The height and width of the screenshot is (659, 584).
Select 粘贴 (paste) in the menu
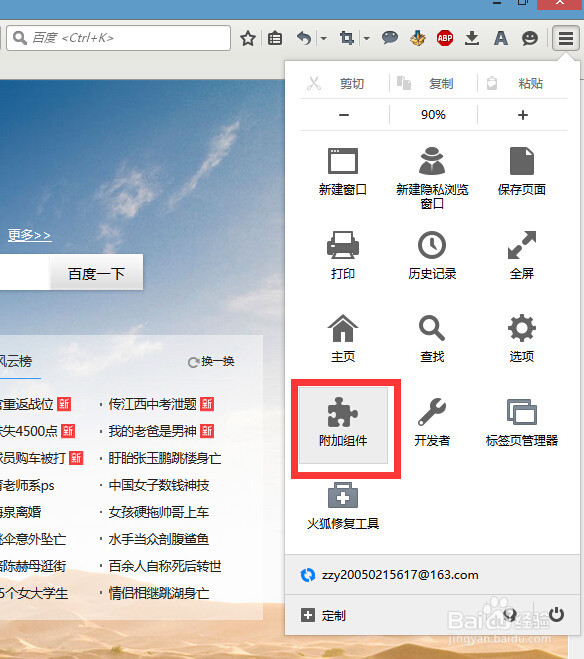pyautogui.click(x=523, y=83)
